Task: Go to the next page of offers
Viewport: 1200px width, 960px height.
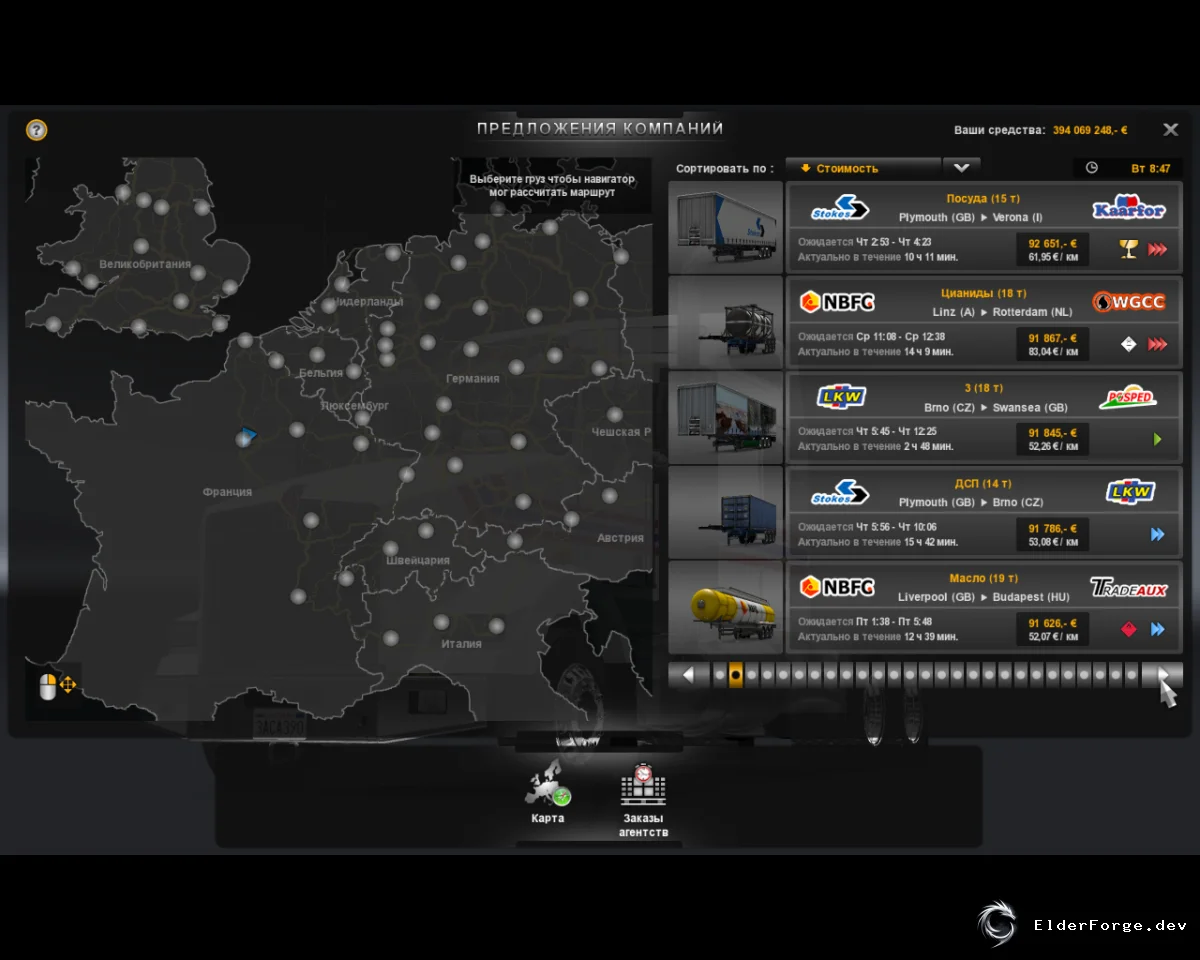Action: (1162, 675)
